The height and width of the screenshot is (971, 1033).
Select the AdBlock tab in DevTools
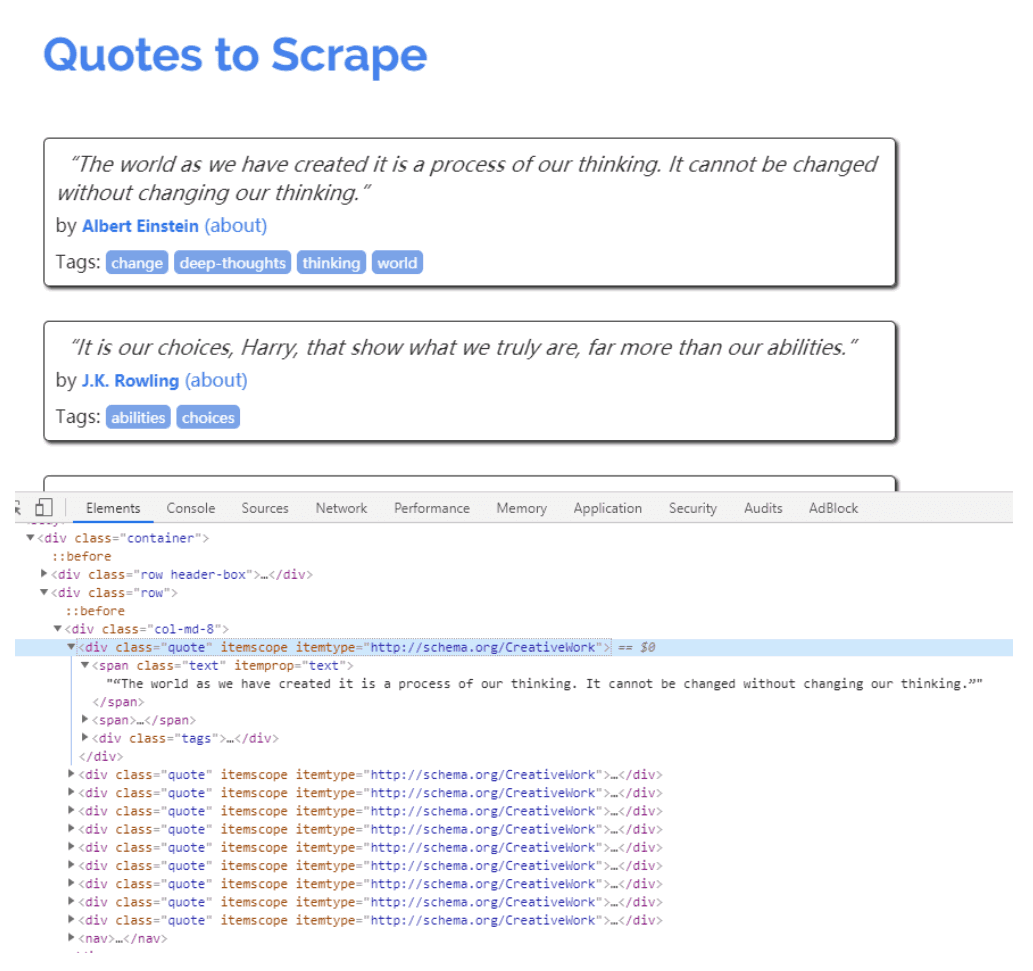pyautogui.click(x=833, y=508)
